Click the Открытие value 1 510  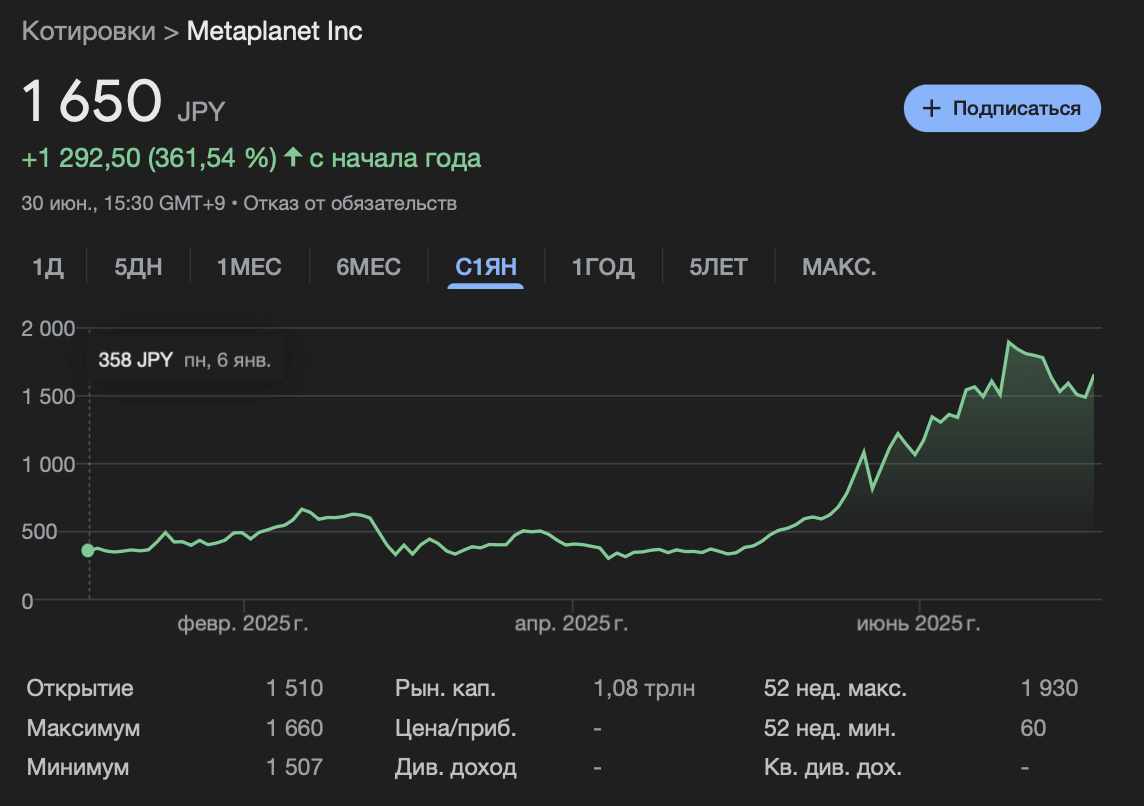(294, 688)
